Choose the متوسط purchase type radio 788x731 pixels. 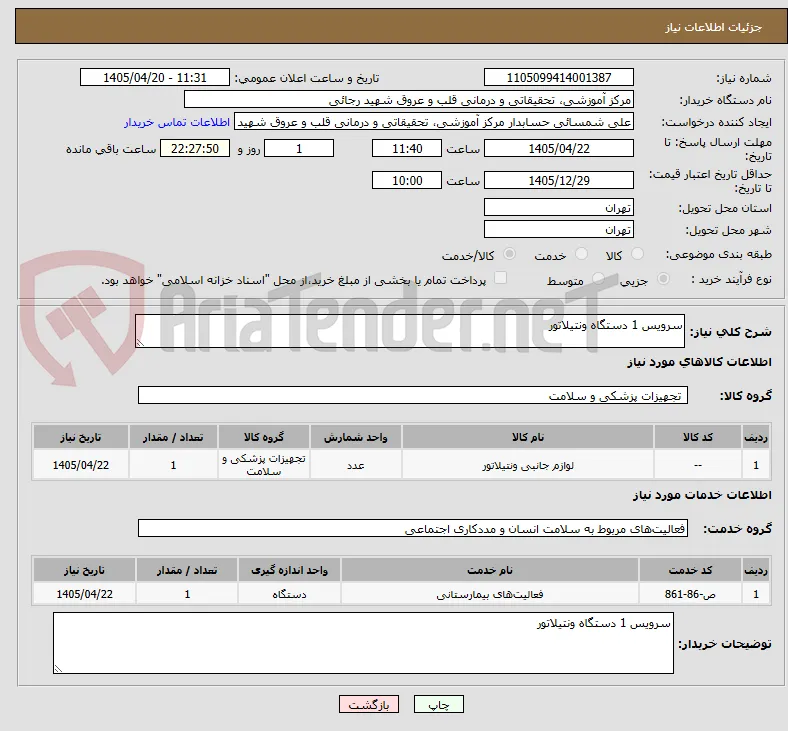598,278
